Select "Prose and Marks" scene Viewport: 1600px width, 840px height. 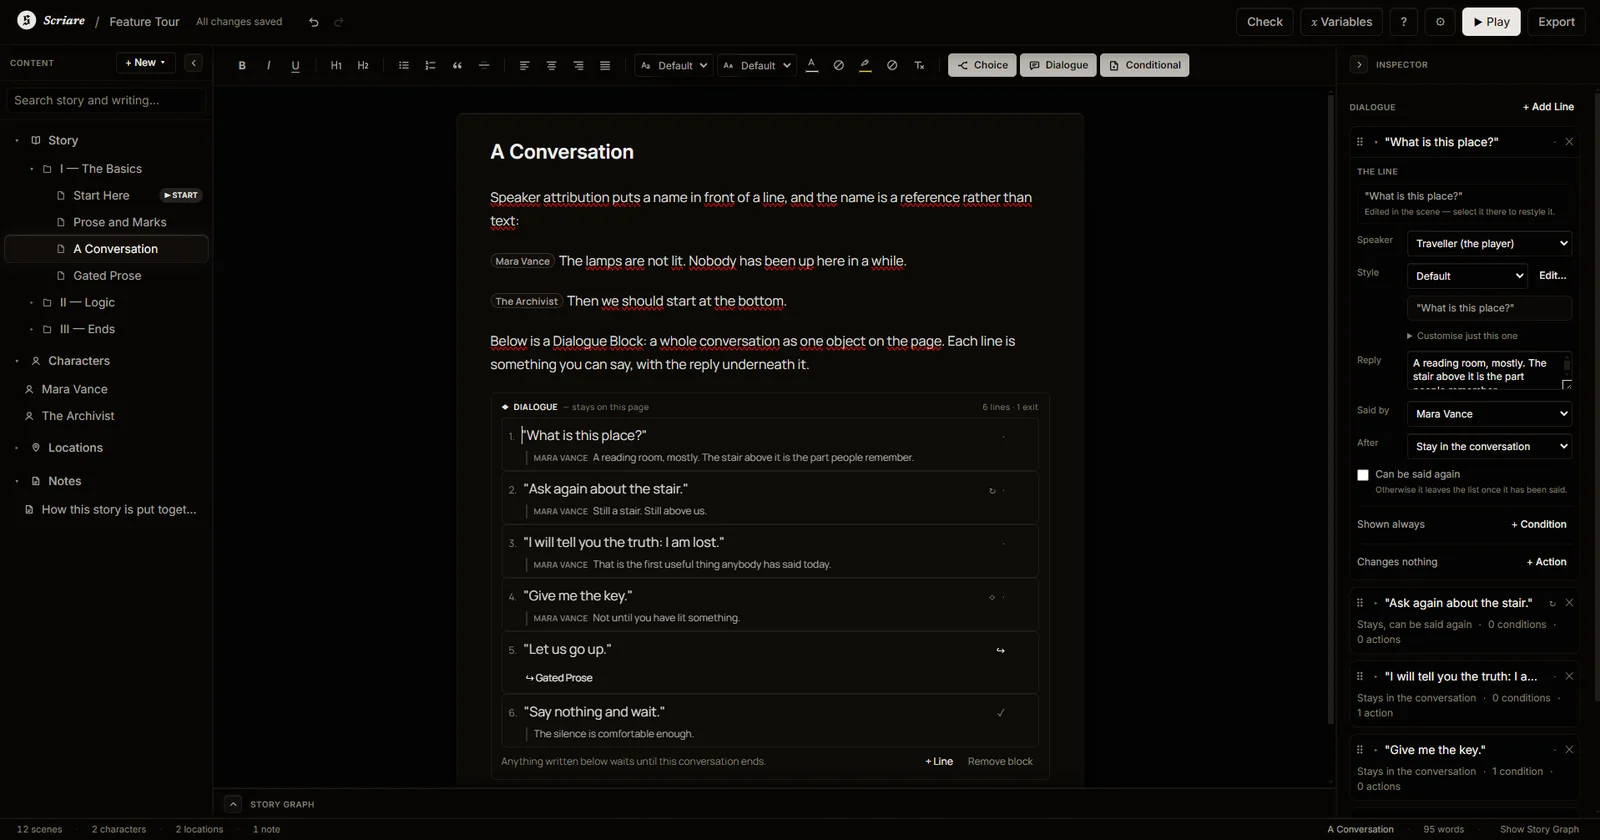click(x=120, y=222)
